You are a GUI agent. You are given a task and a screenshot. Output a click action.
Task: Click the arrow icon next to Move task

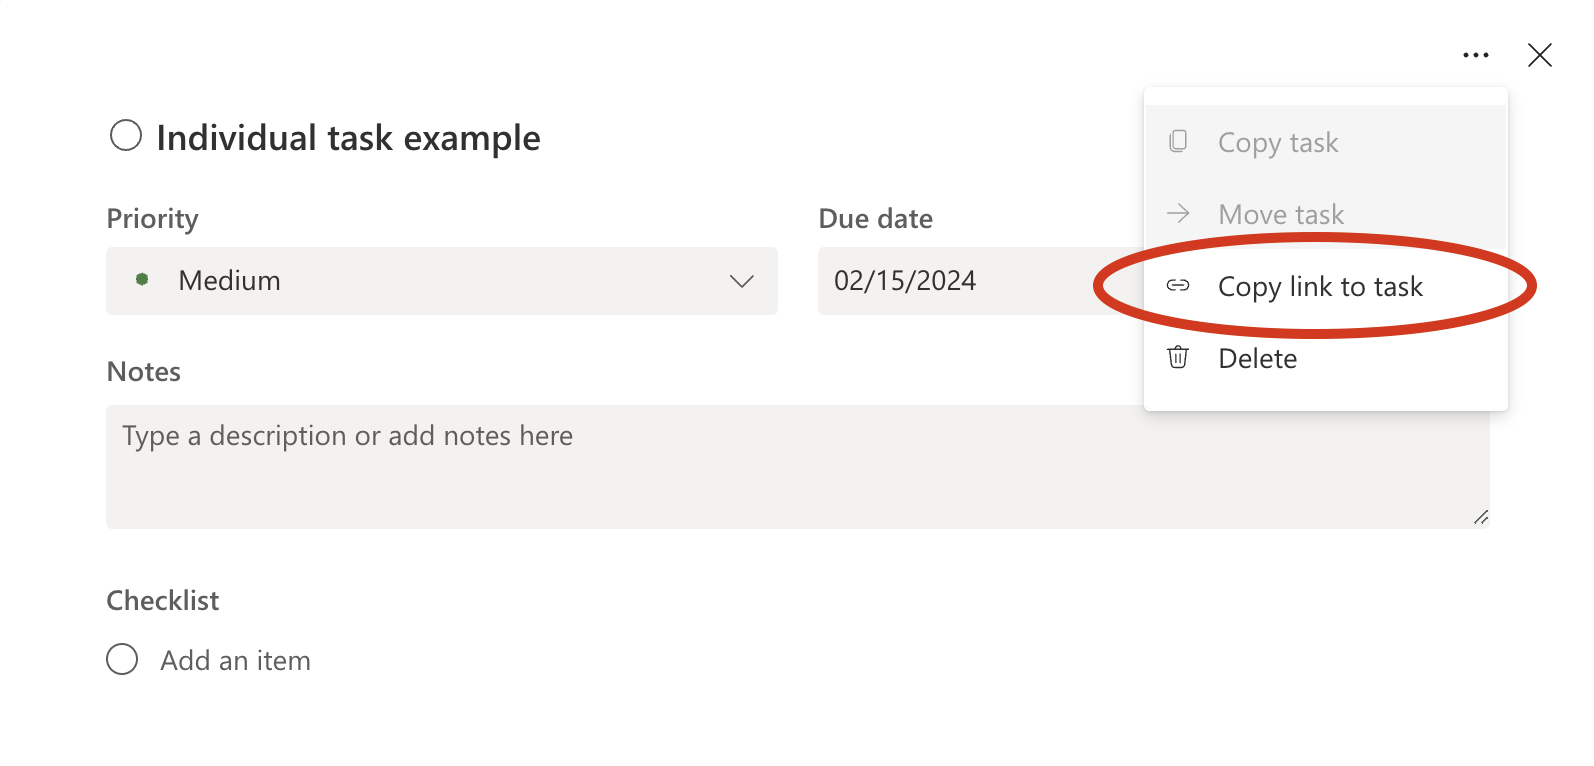1179,213
